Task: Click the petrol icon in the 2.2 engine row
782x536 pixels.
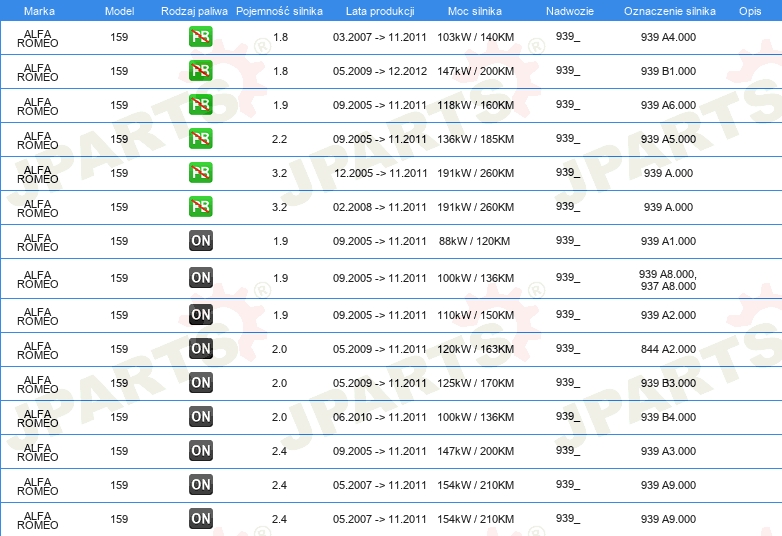Action: click(x=200, y=139)
